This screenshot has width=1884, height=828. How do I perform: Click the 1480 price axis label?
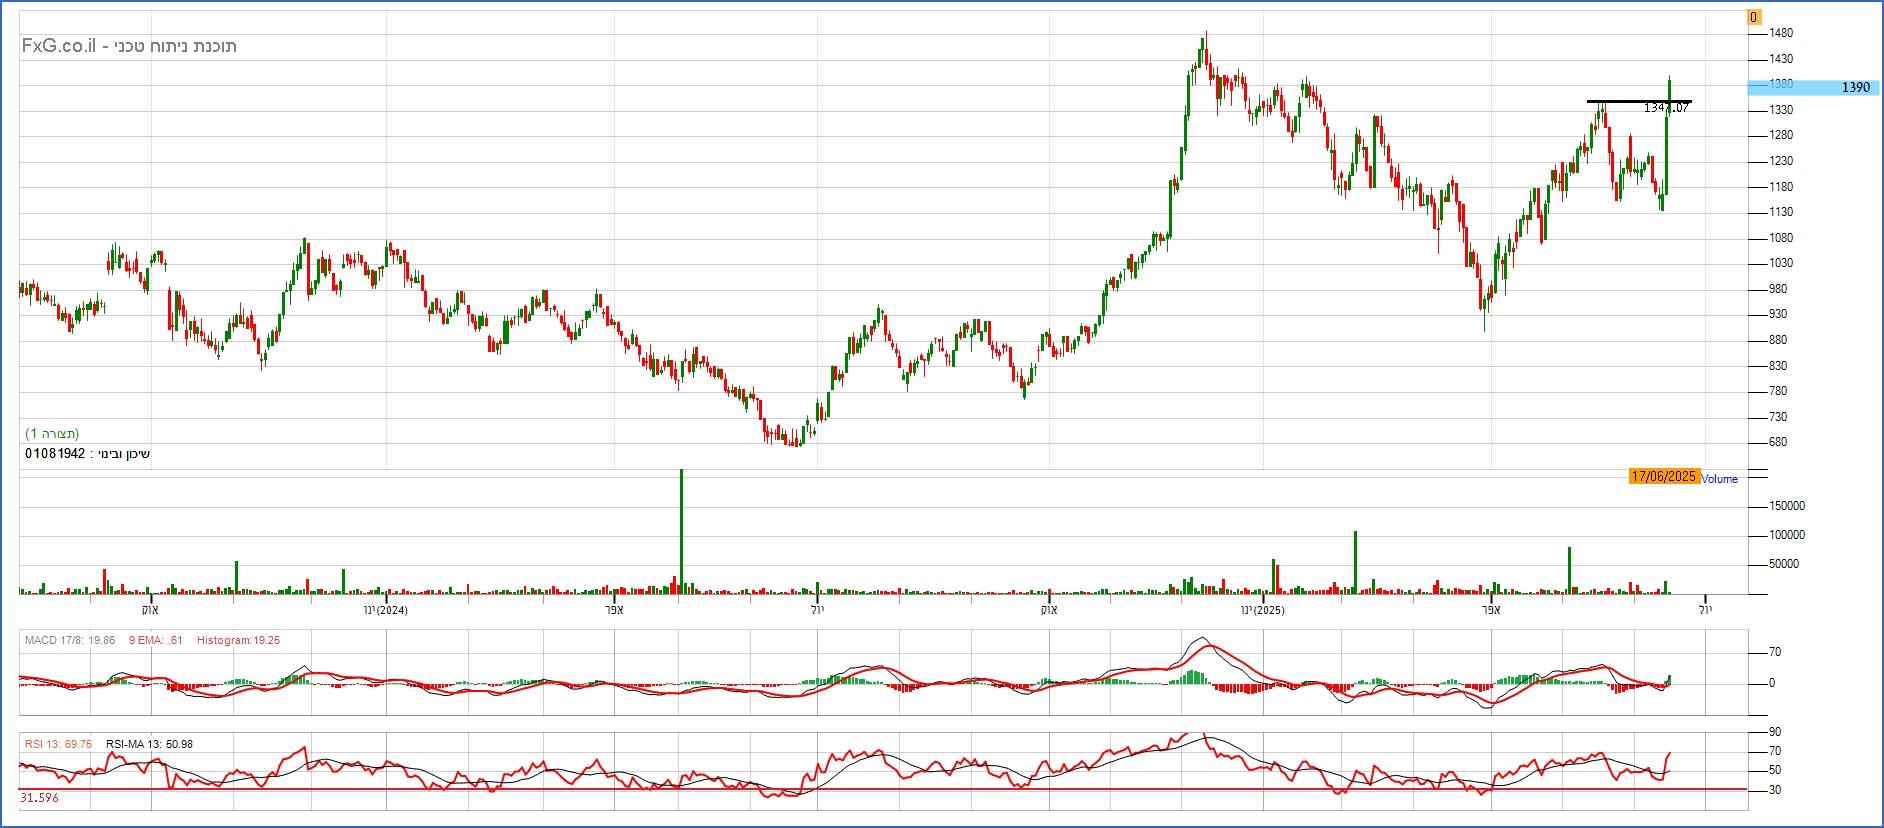pyautogui.click(x=1781, y=33)
